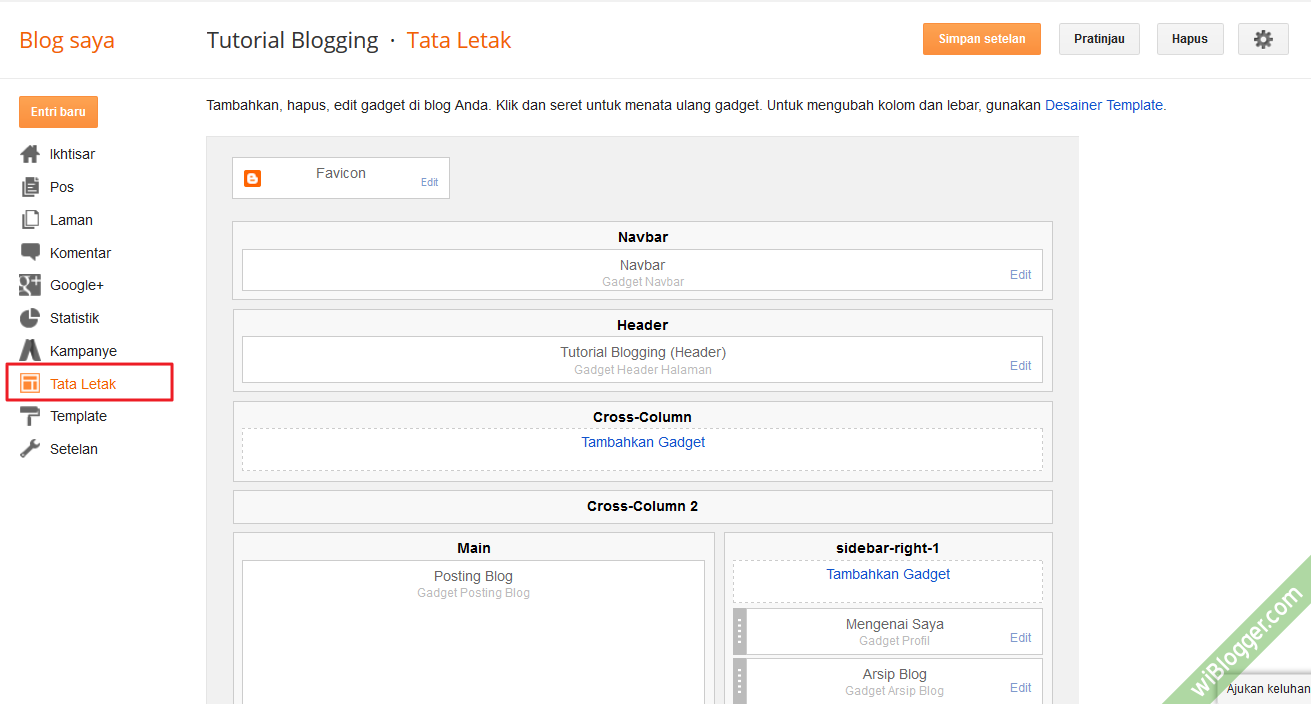
Task: Click the Setelan wrench icon
Action: pos(30,449)
